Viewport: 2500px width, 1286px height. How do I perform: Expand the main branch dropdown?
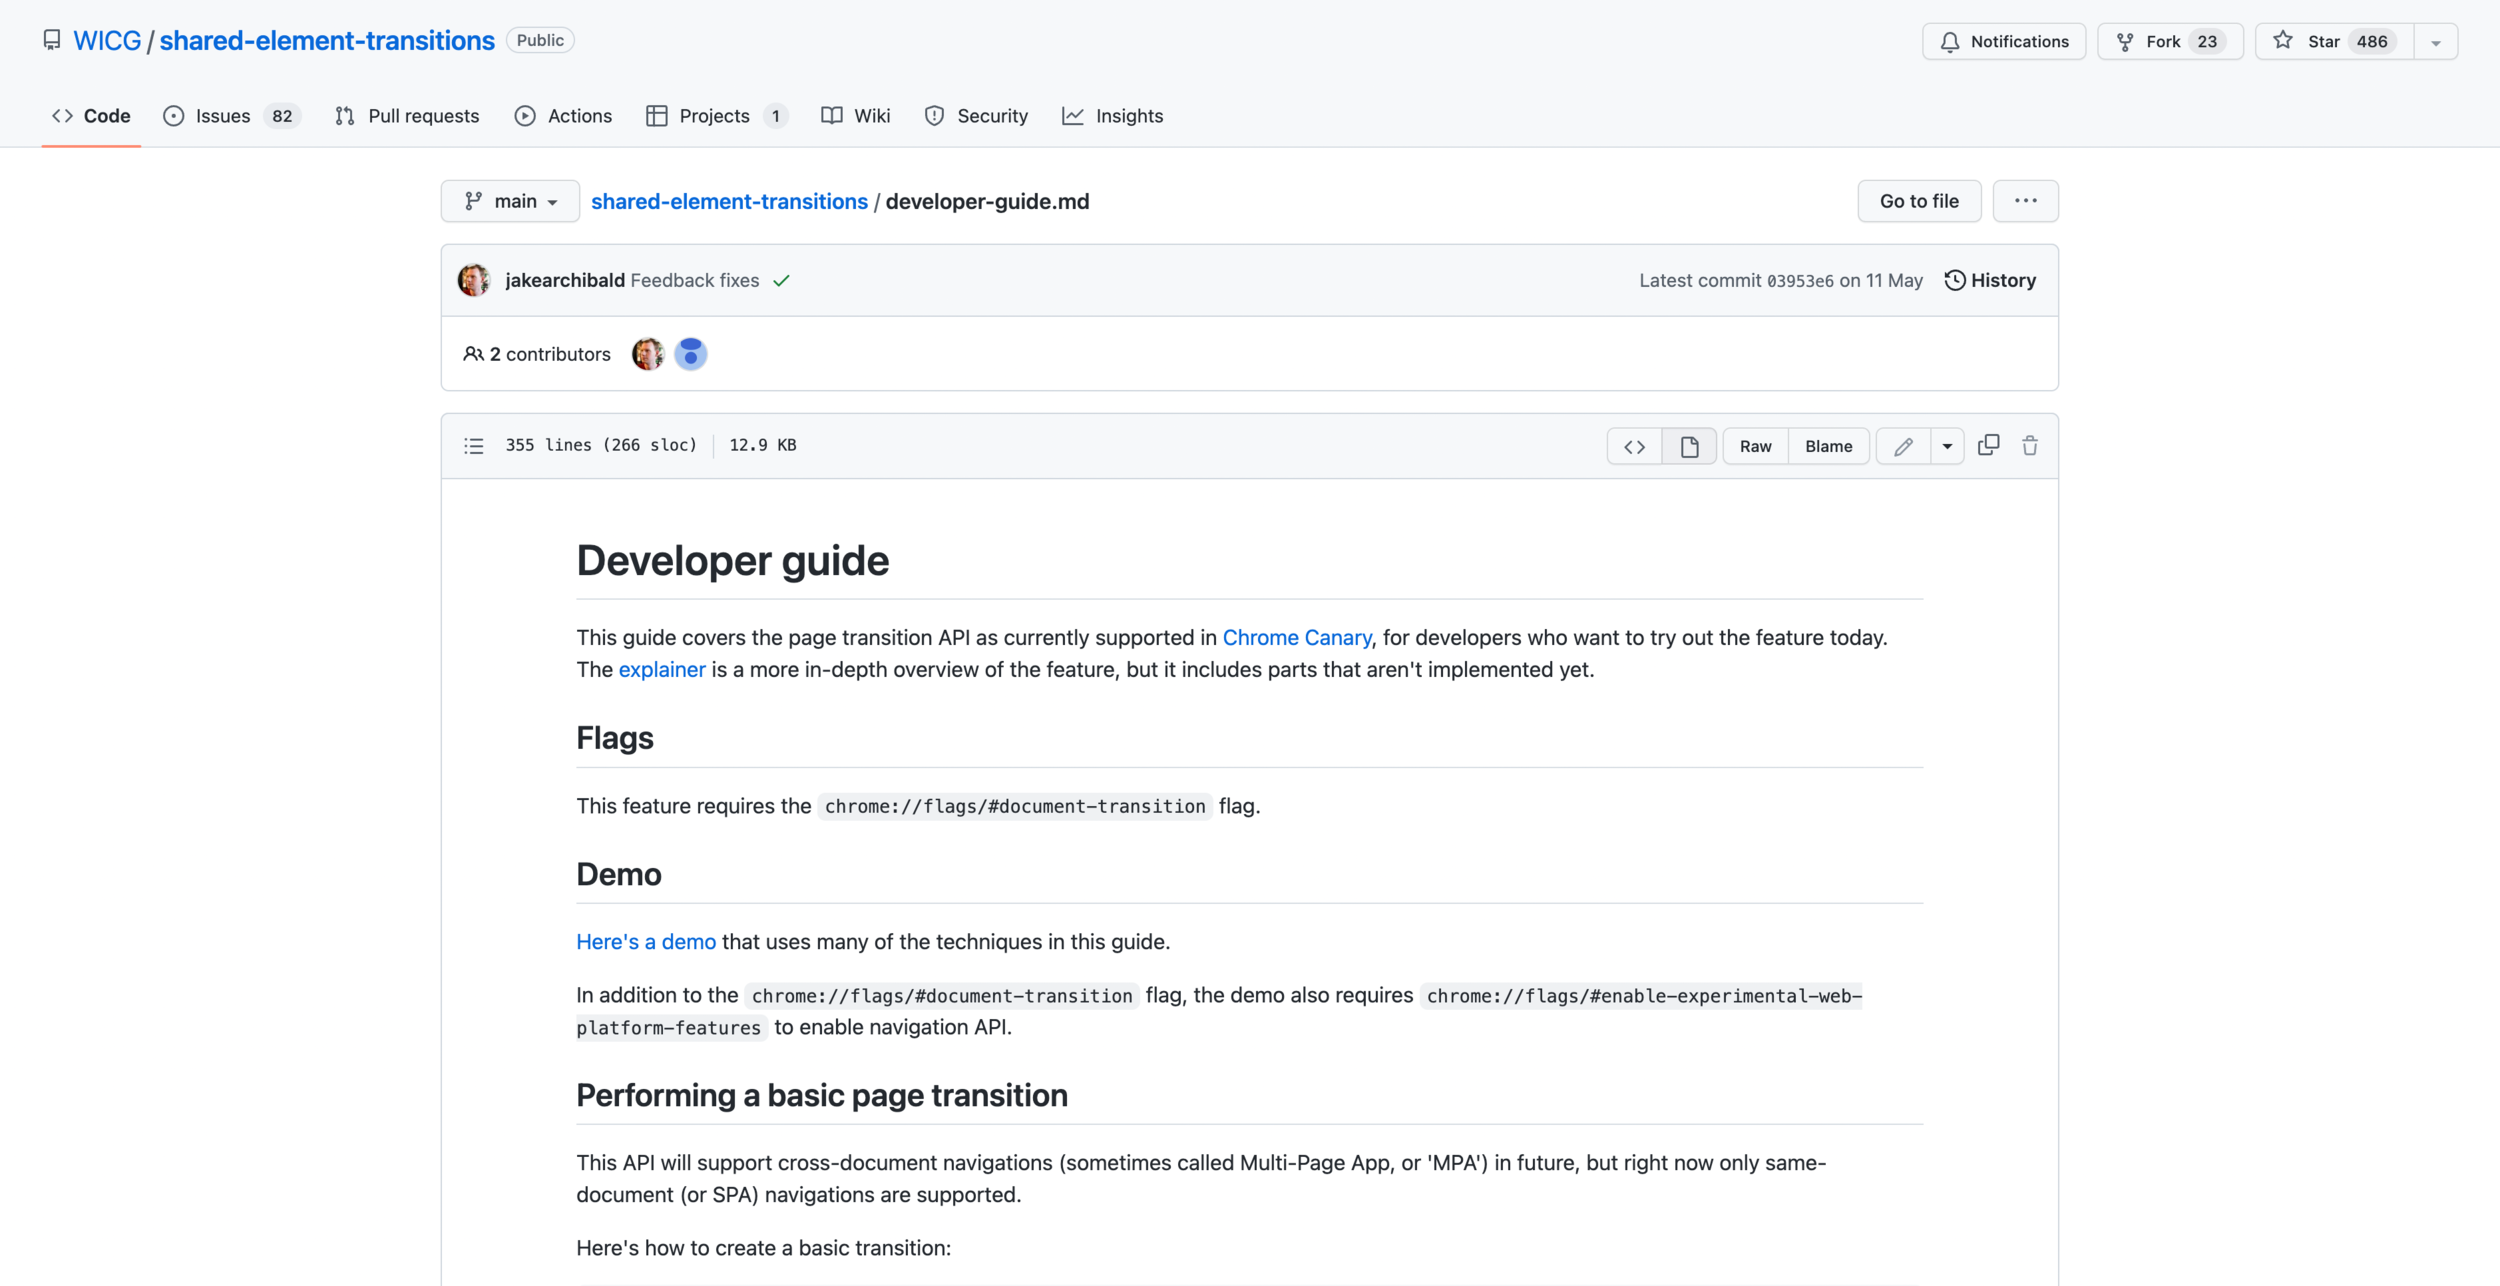[510, 201]
